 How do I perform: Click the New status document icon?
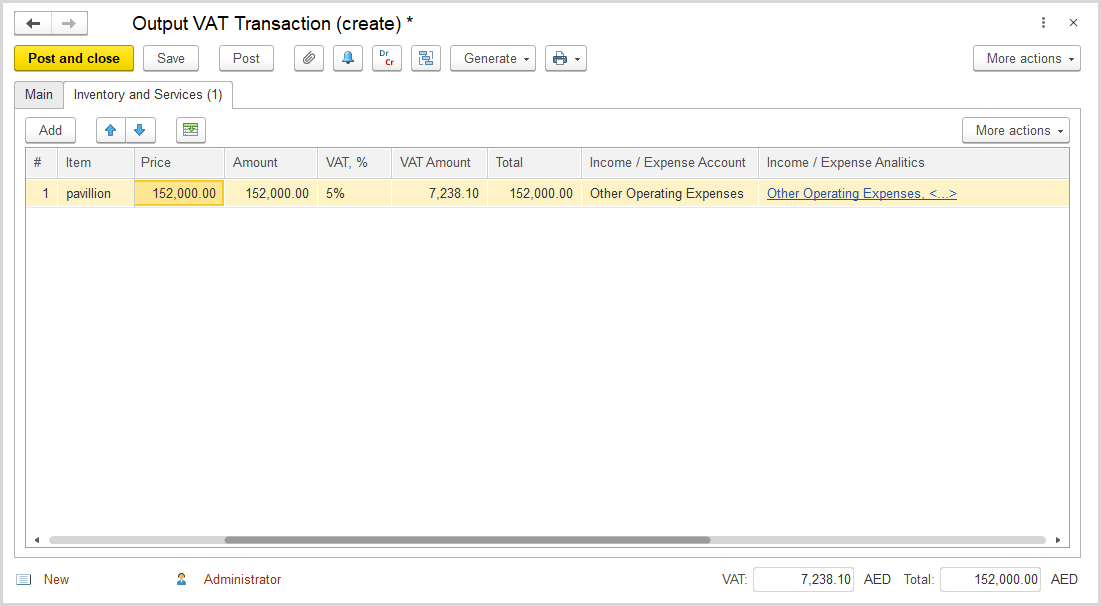coord(24,579)
